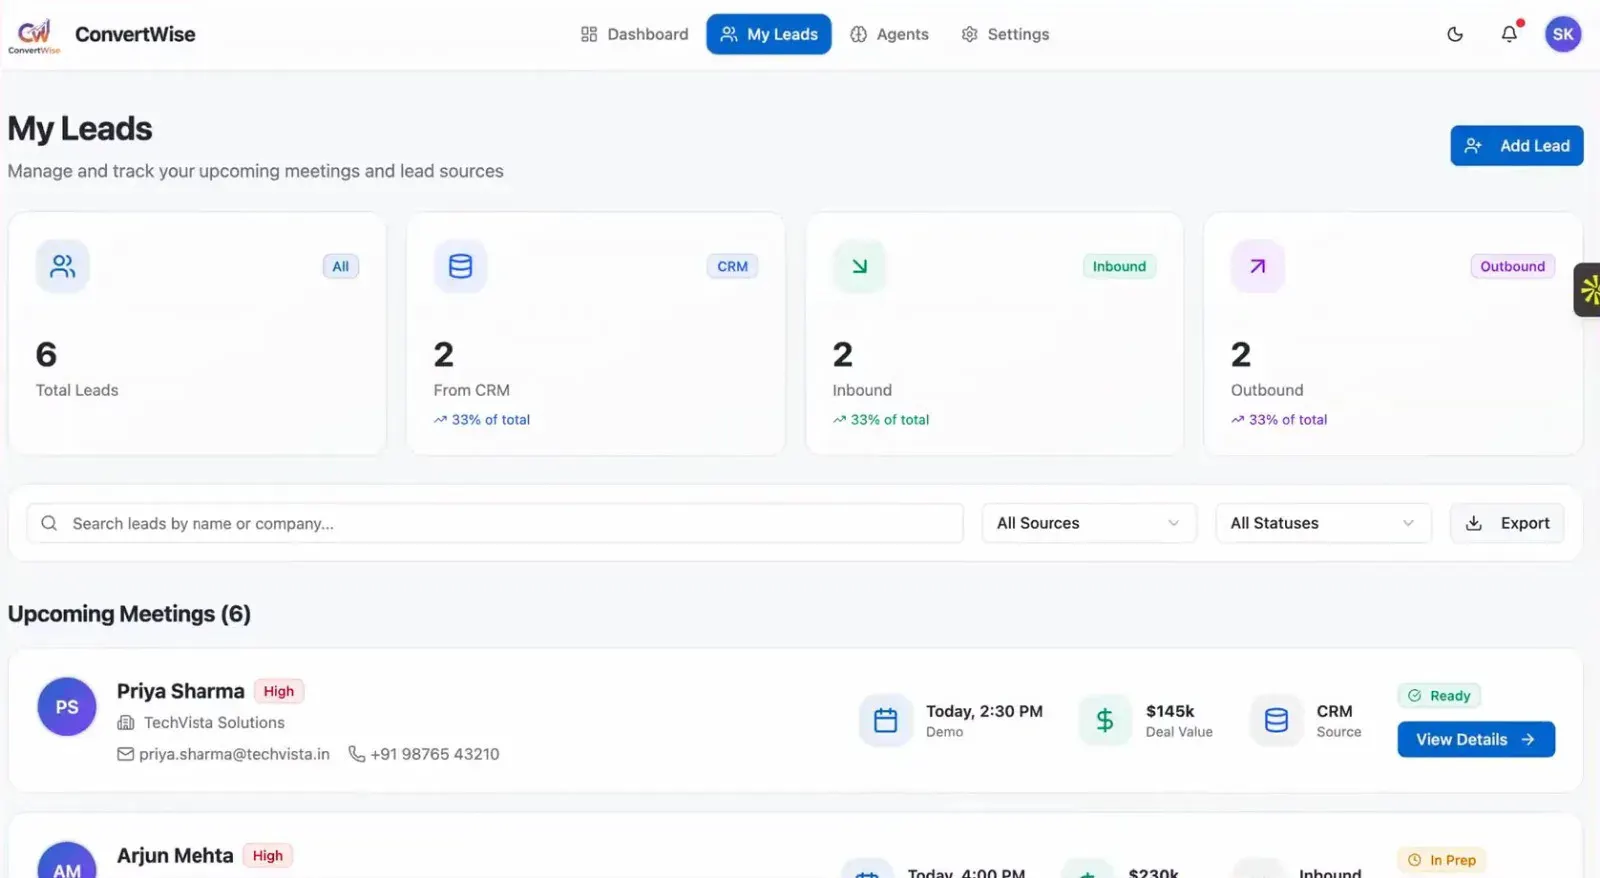Click Priya Sharma's PS avatar
1600x878 pixels.
click(67, 707)
